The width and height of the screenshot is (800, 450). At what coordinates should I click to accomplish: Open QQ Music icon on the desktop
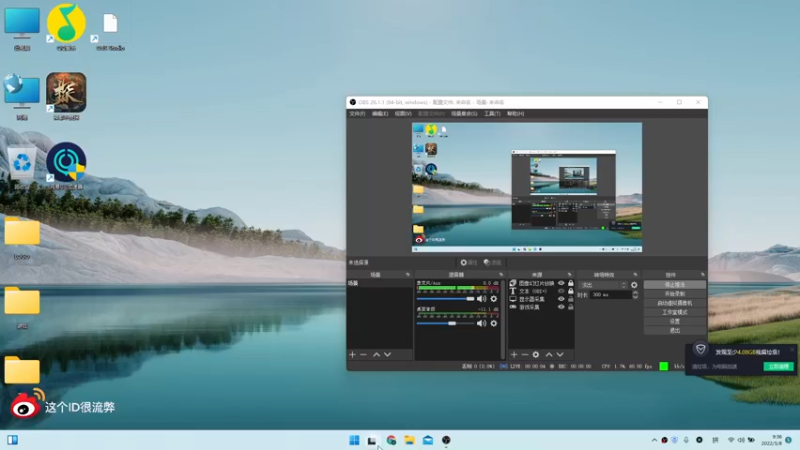(x=66, y=27)
